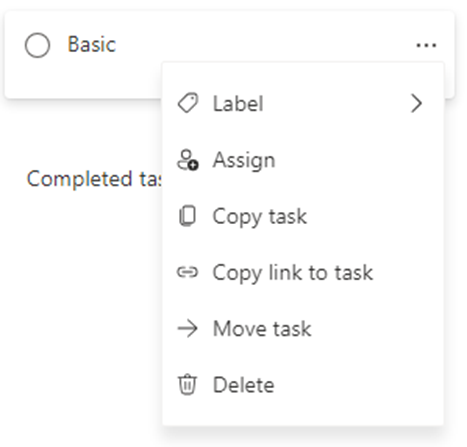Image resolution: width=467 pixels, height=447 pixels.
Task: Toggle the three-dots more options button
Action: point(426,45)
